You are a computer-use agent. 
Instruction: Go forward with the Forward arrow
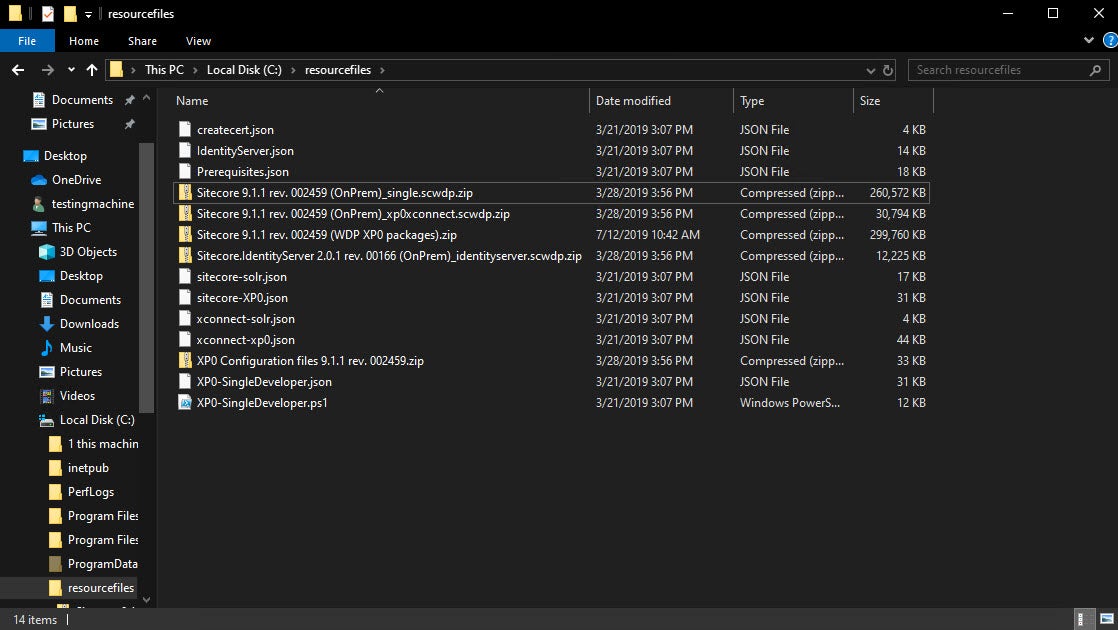click(x=48, y=70)
